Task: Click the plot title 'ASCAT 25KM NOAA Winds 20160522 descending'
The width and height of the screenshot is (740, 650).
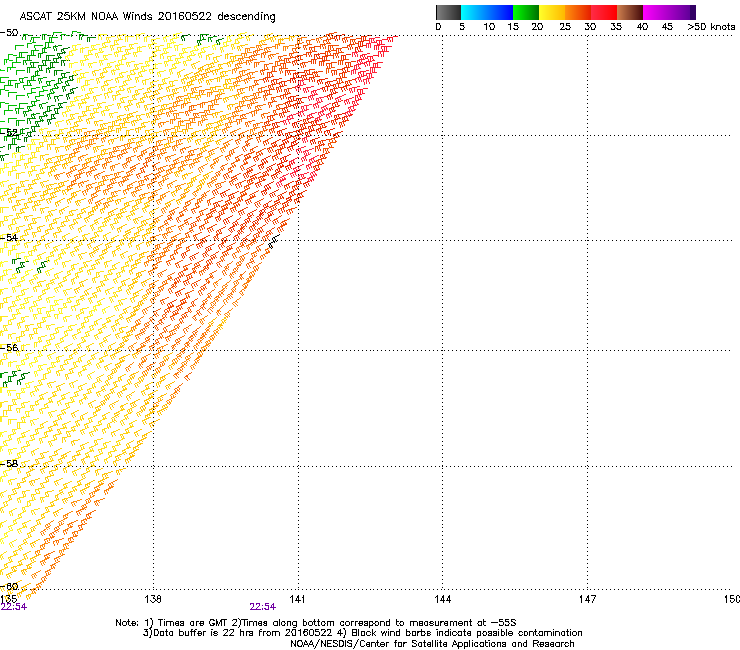Action: 147,17
